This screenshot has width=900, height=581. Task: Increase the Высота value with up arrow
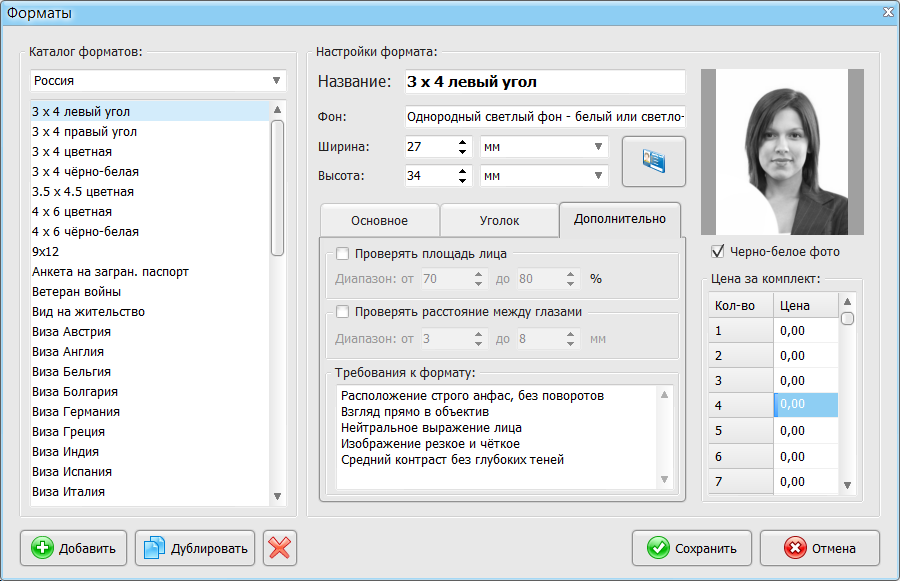click(x=462, y=171)
